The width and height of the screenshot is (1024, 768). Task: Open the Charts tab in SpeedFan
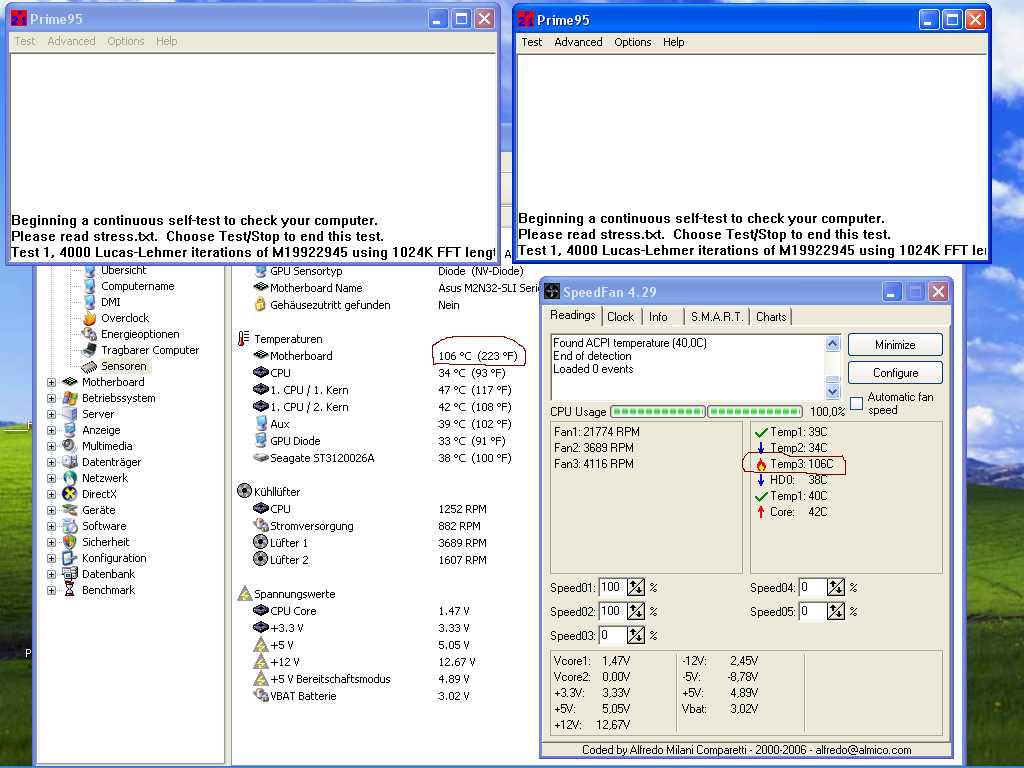point(771,317)
